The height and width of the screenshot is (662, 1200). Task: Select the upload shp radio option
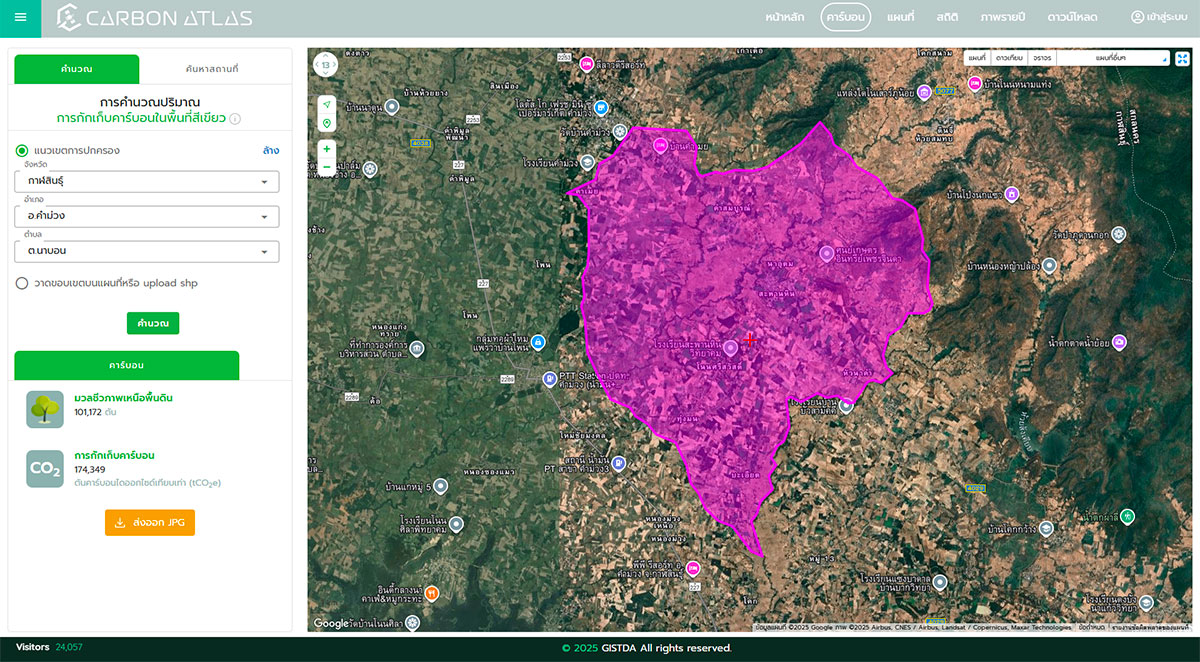(x=22, y=283)
